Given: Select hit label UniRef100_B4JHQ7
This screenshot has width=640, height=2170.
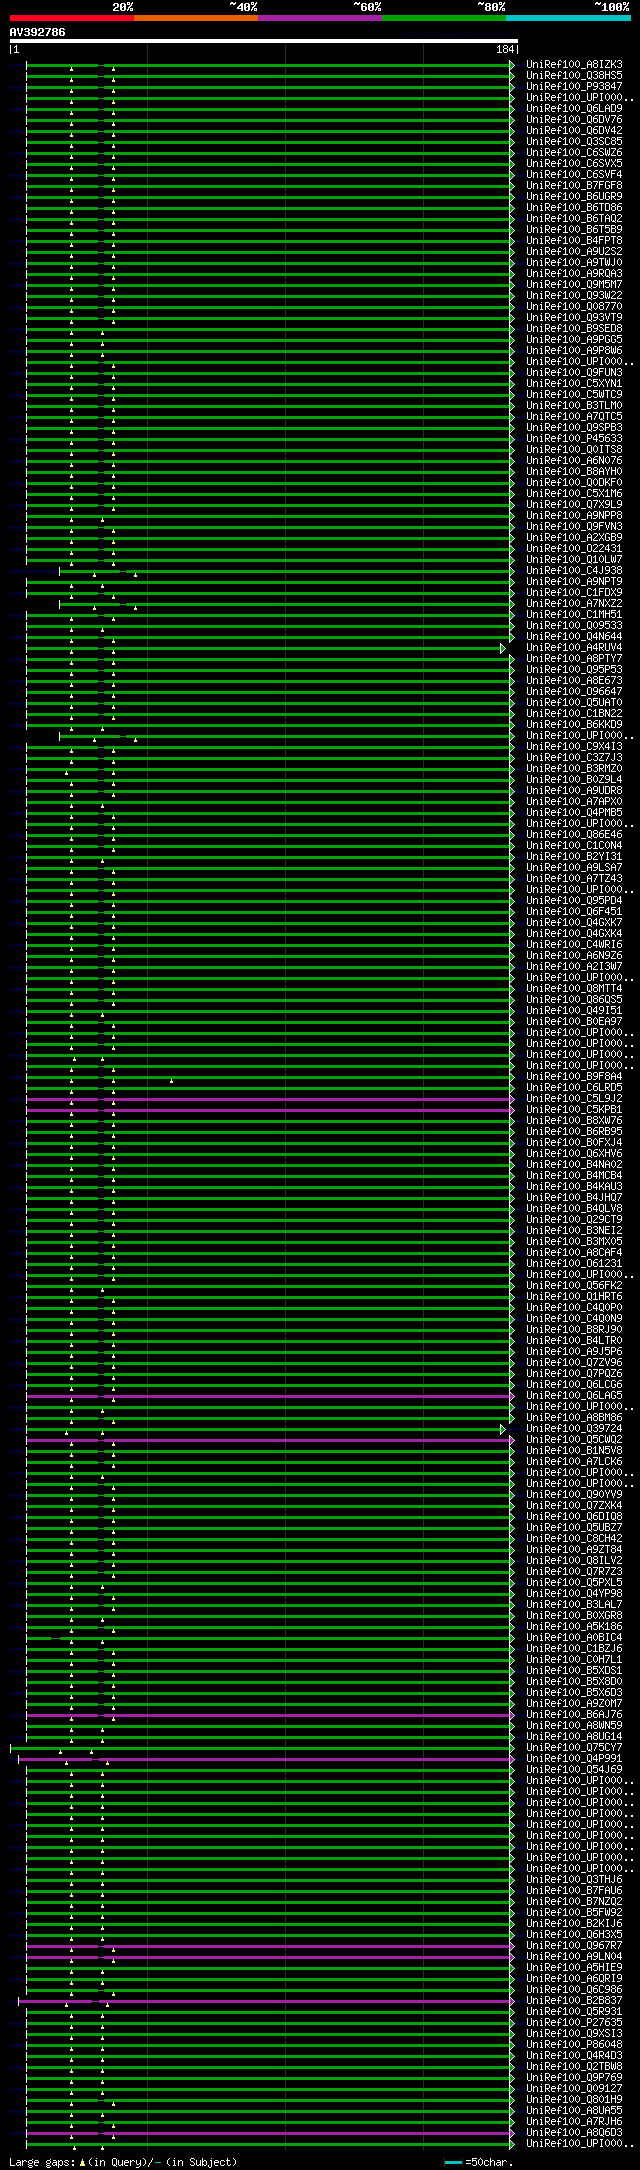Looking at the screenshot, I should (574, 1198).
